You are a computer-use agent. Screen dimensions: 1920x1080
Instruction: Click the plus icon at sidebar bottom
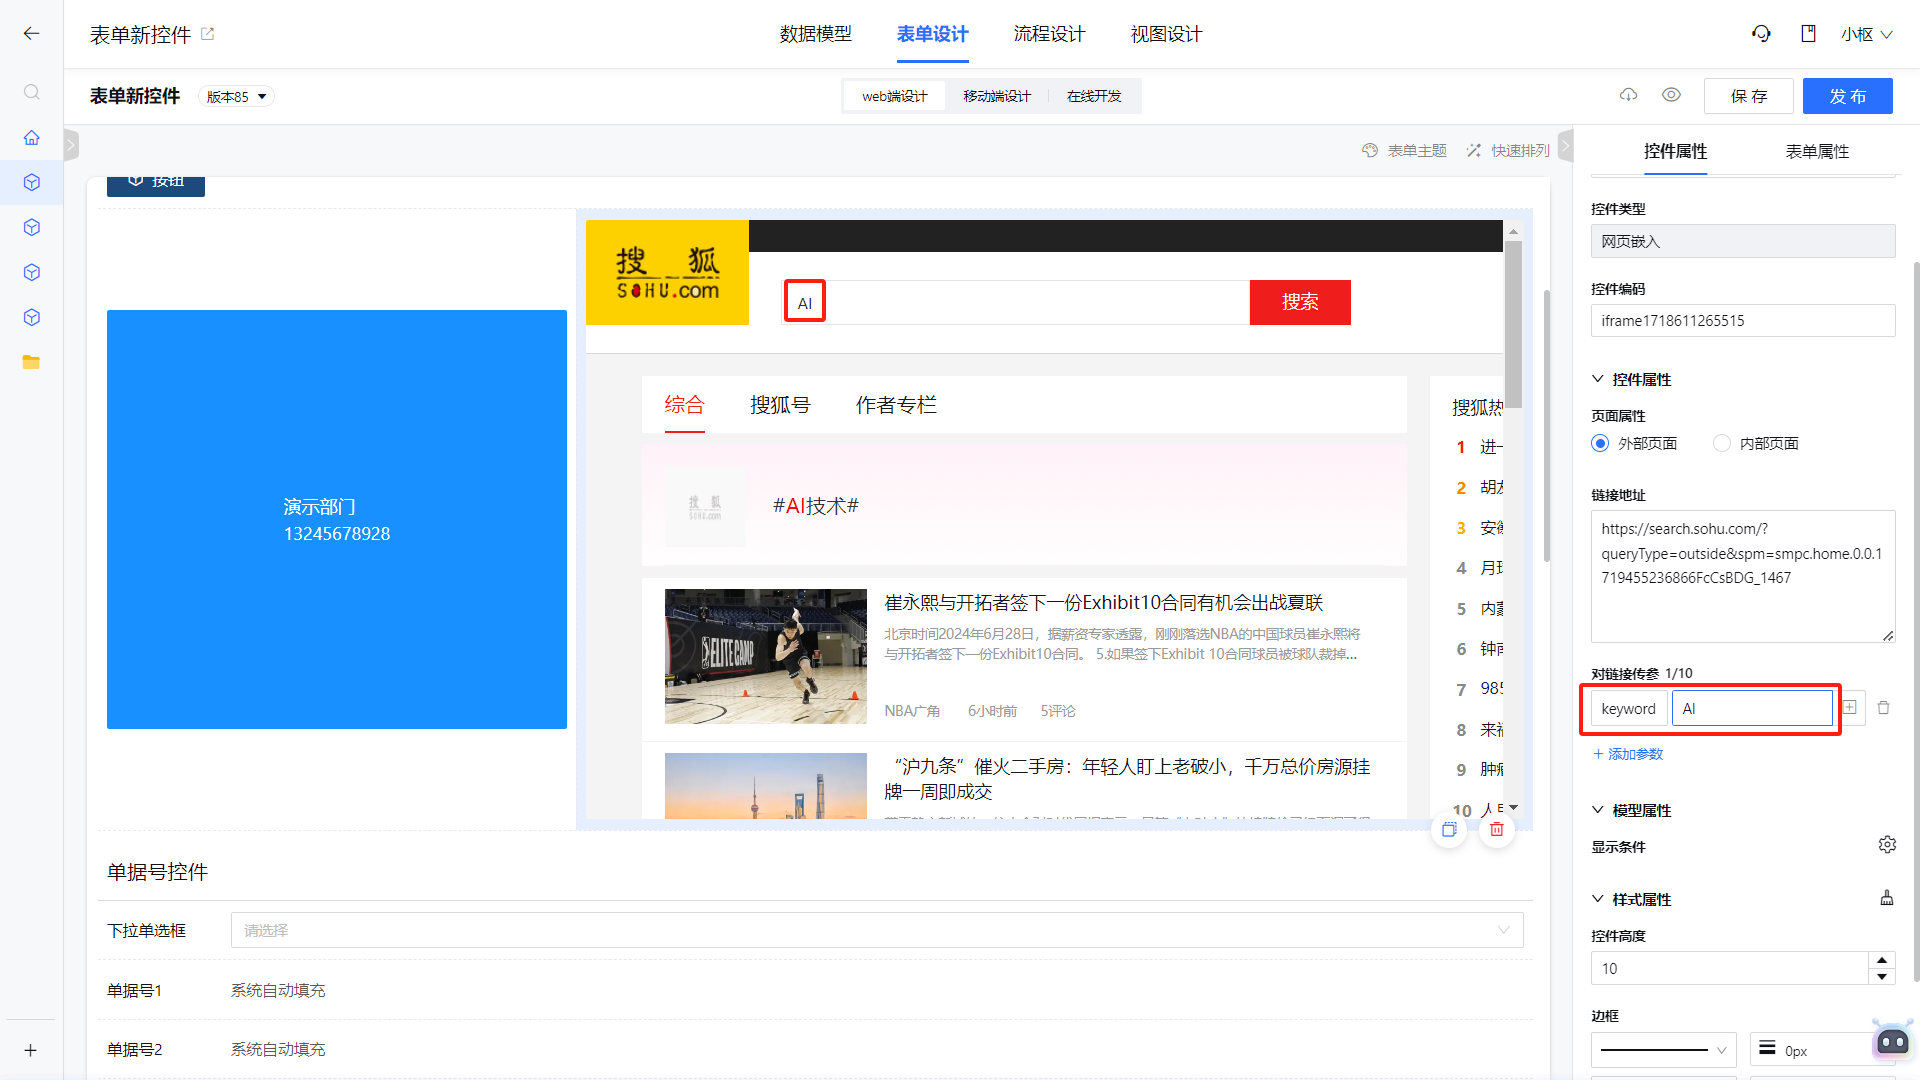click(x=31, y=1050)
